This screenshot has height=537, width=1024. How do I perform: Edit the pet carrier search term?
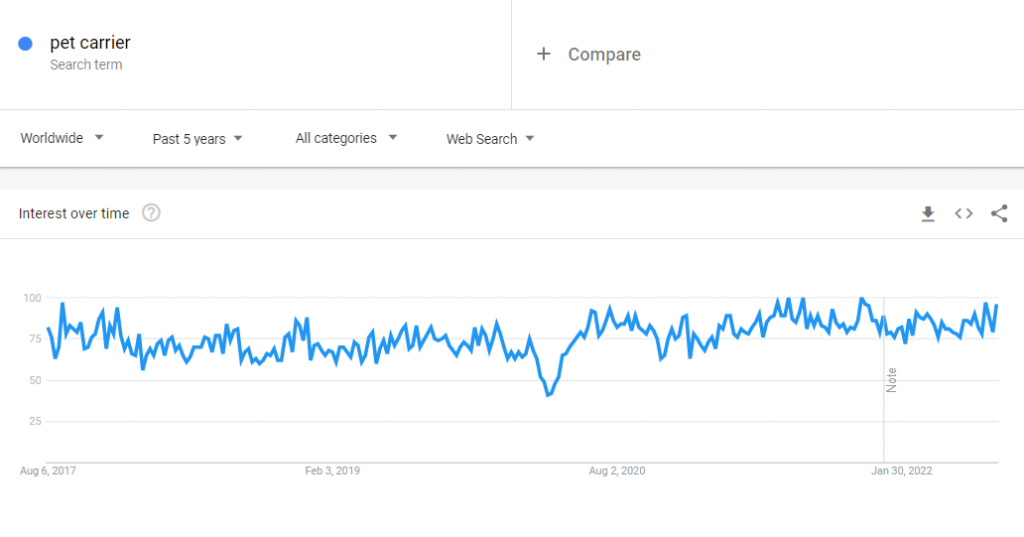90,43
